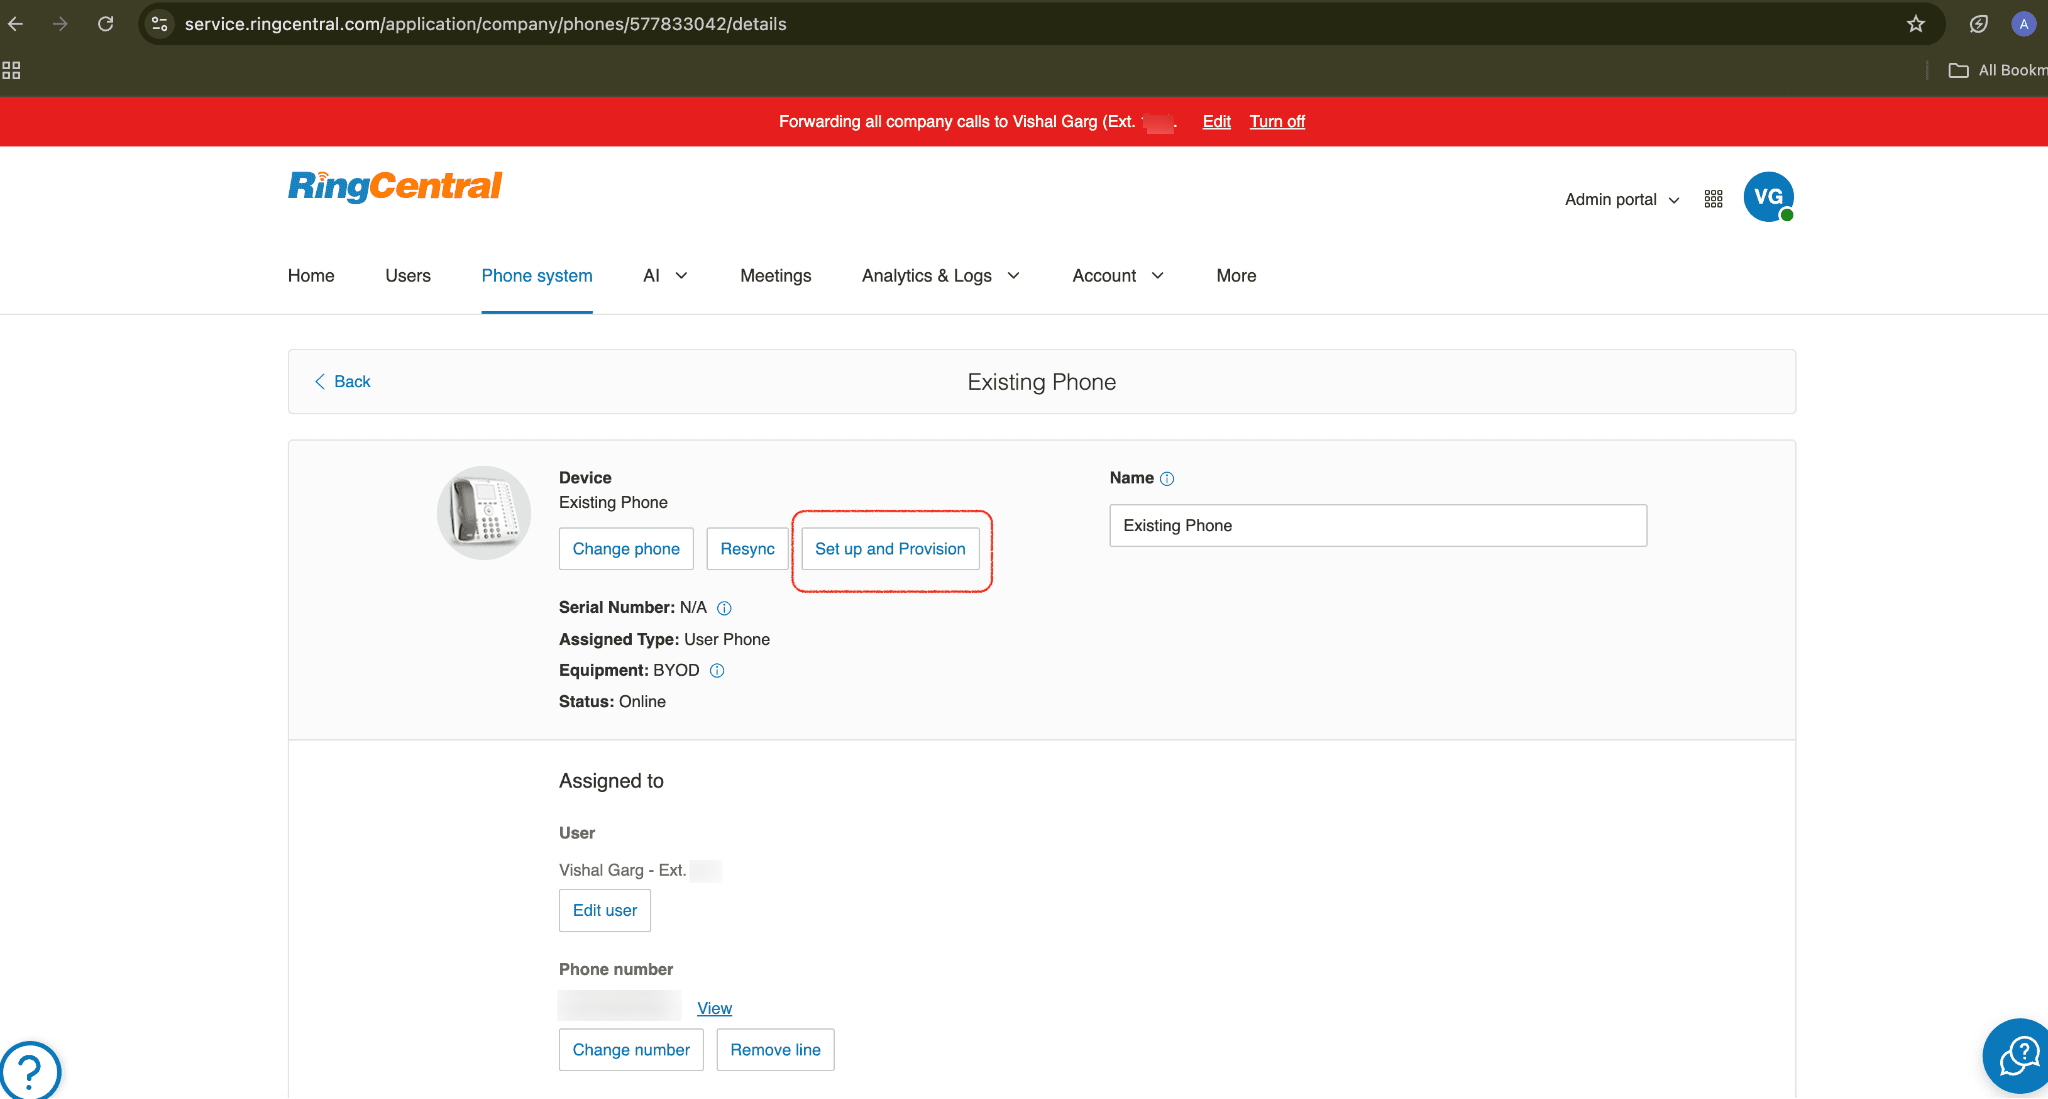Open the Chrome profile avatar A
2048x1099 pixels.
tap(2023, 24)
